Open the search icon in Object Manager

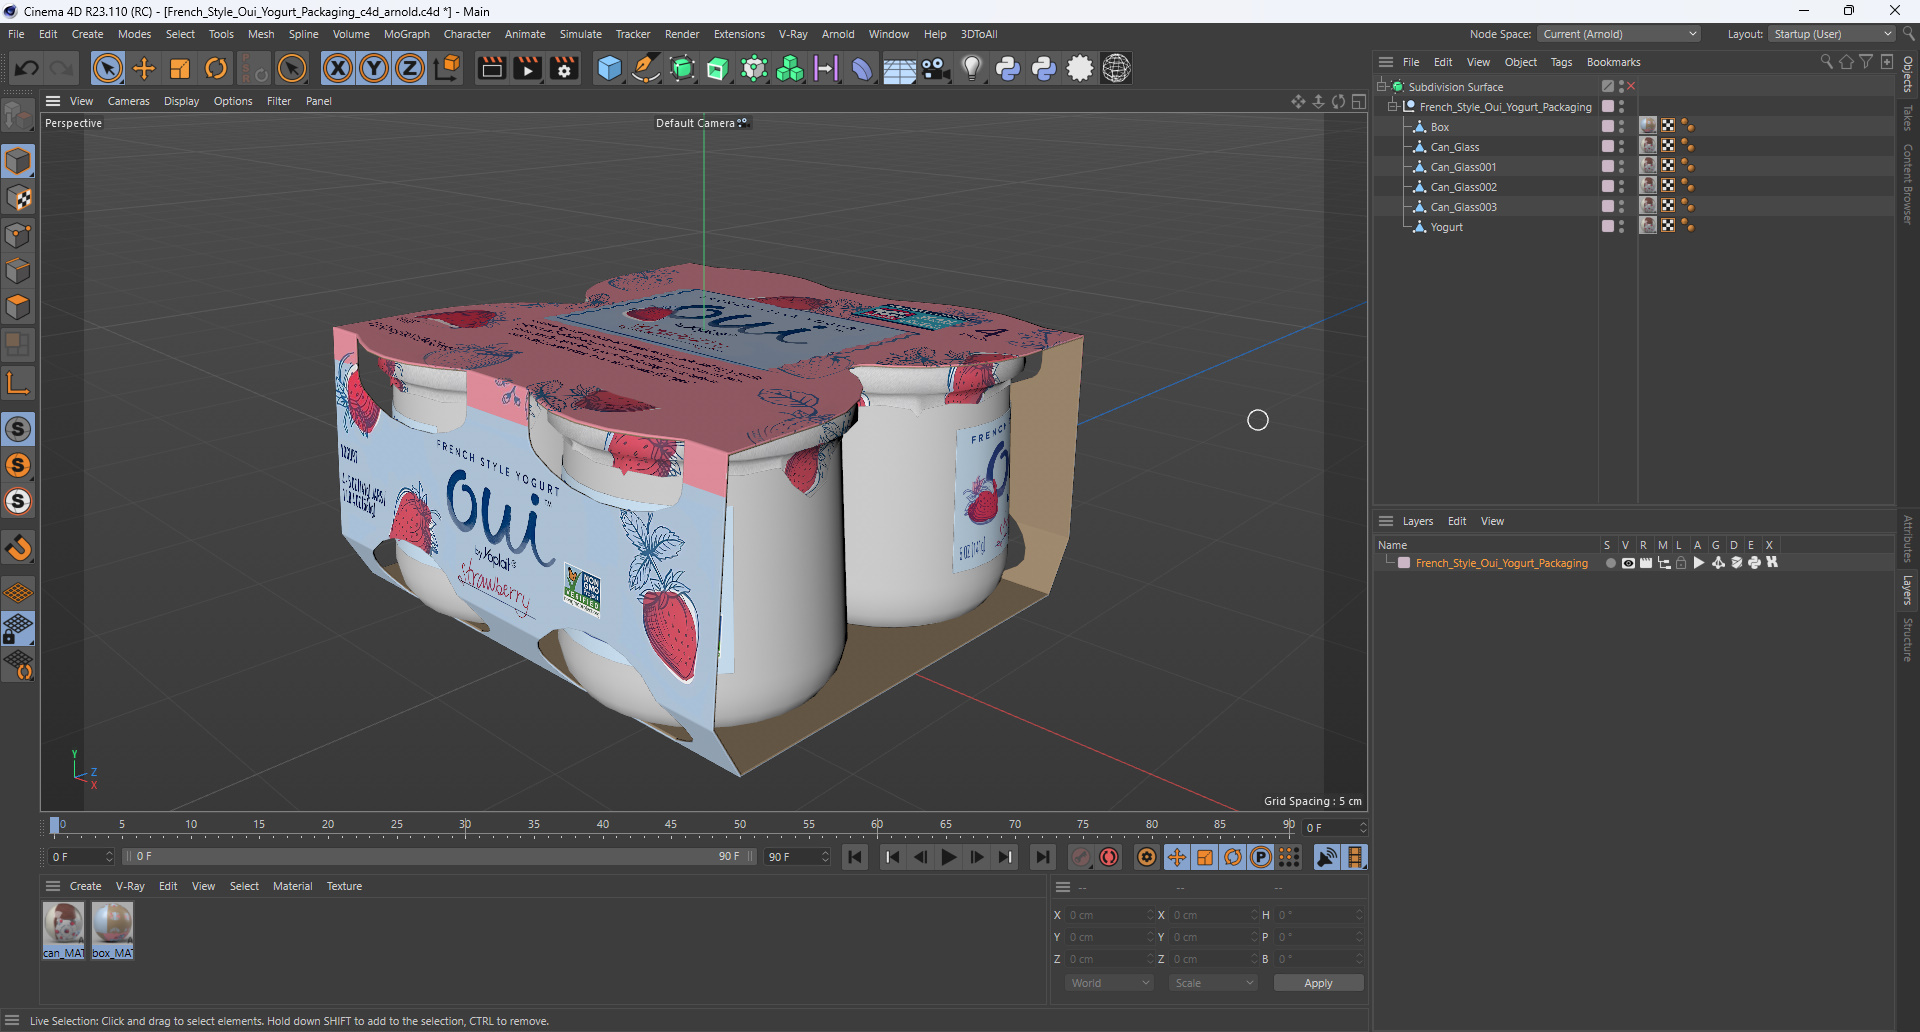tap(1826, 62)
